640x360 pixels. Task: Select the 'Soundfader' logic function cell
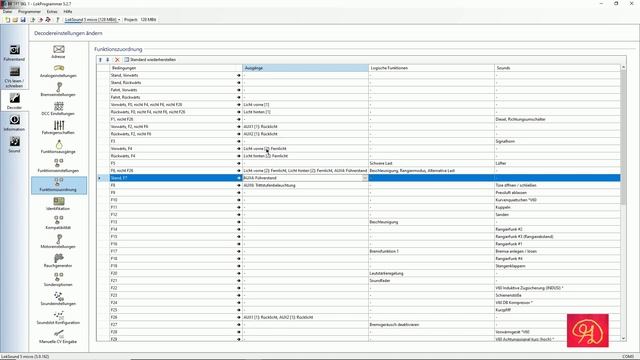click(x=431, y=280)
